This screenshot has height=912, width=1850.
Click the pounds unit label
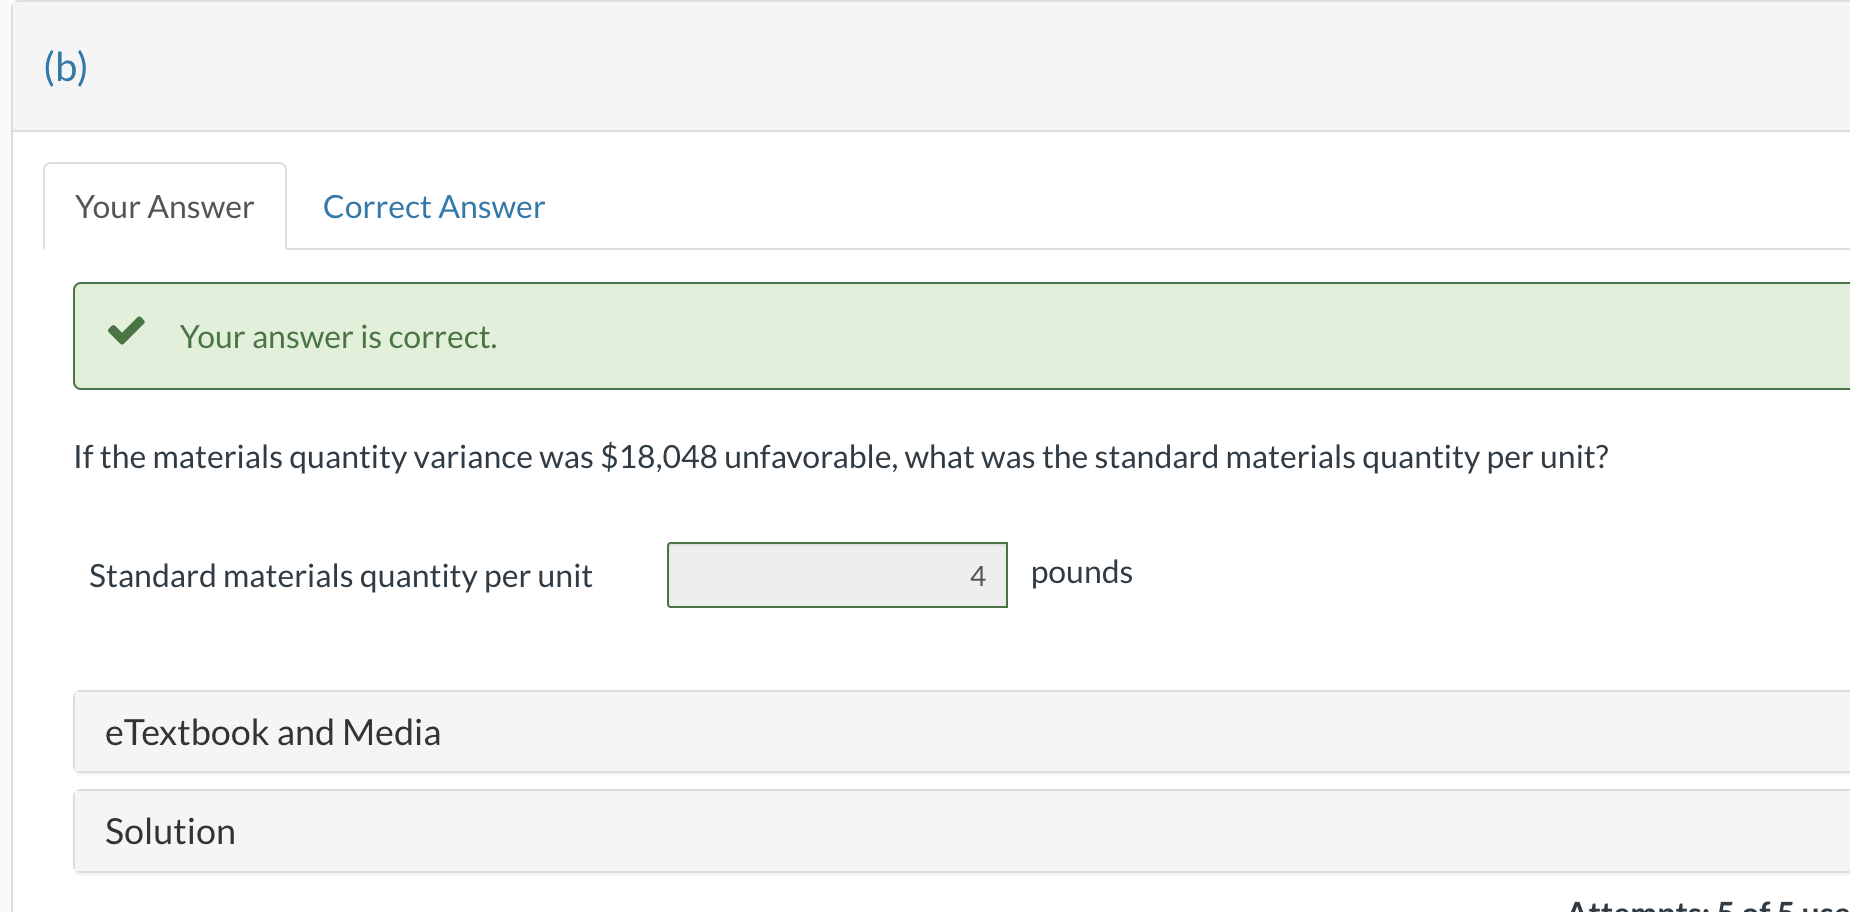1081,572
